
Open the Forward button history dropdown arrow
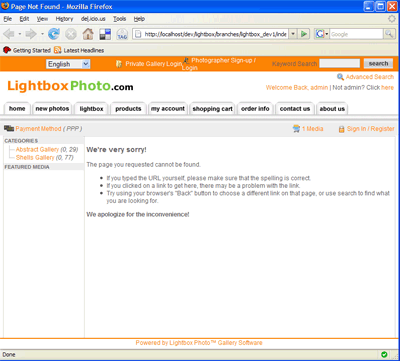click(42, 34)
